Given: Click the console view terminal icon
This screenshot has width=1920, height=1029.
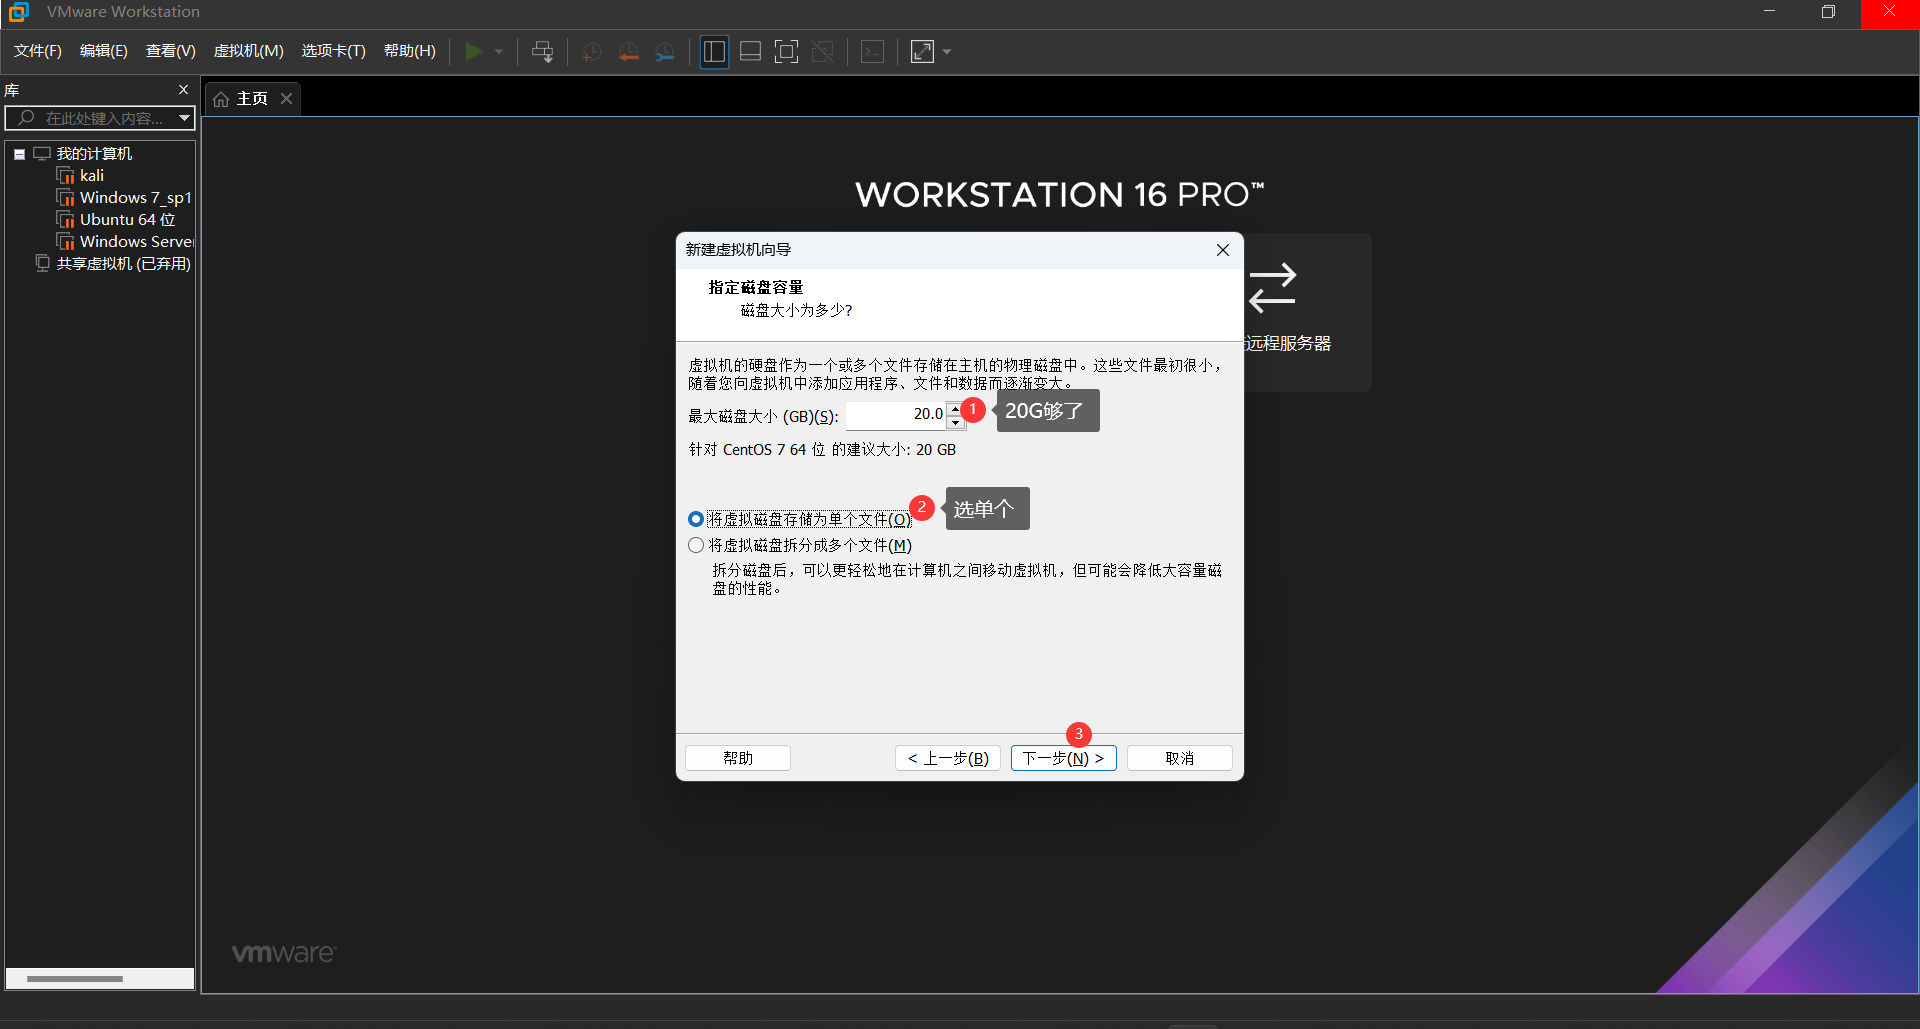Looking at the screenshot, I should (x=873, y=51).
